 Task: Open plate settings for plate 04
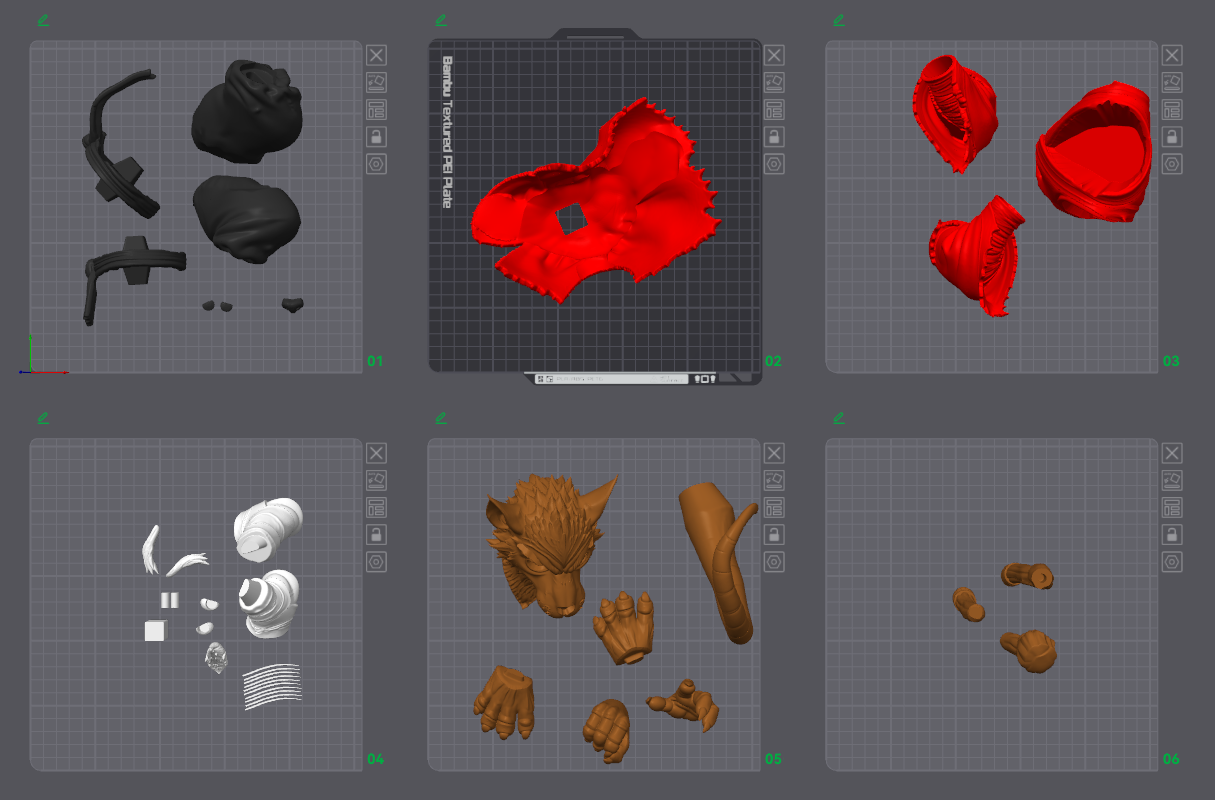(376, 561)
